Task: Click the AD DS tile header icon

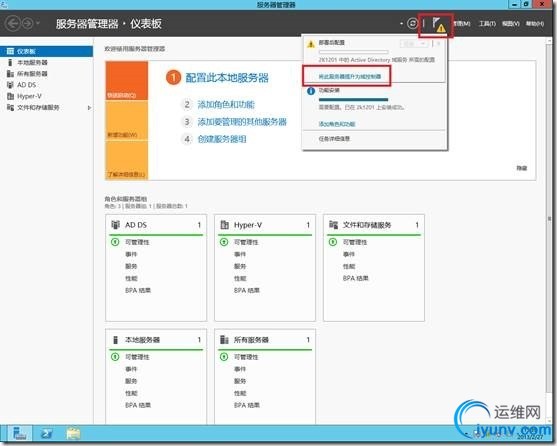Action: [x=115, y=225]
